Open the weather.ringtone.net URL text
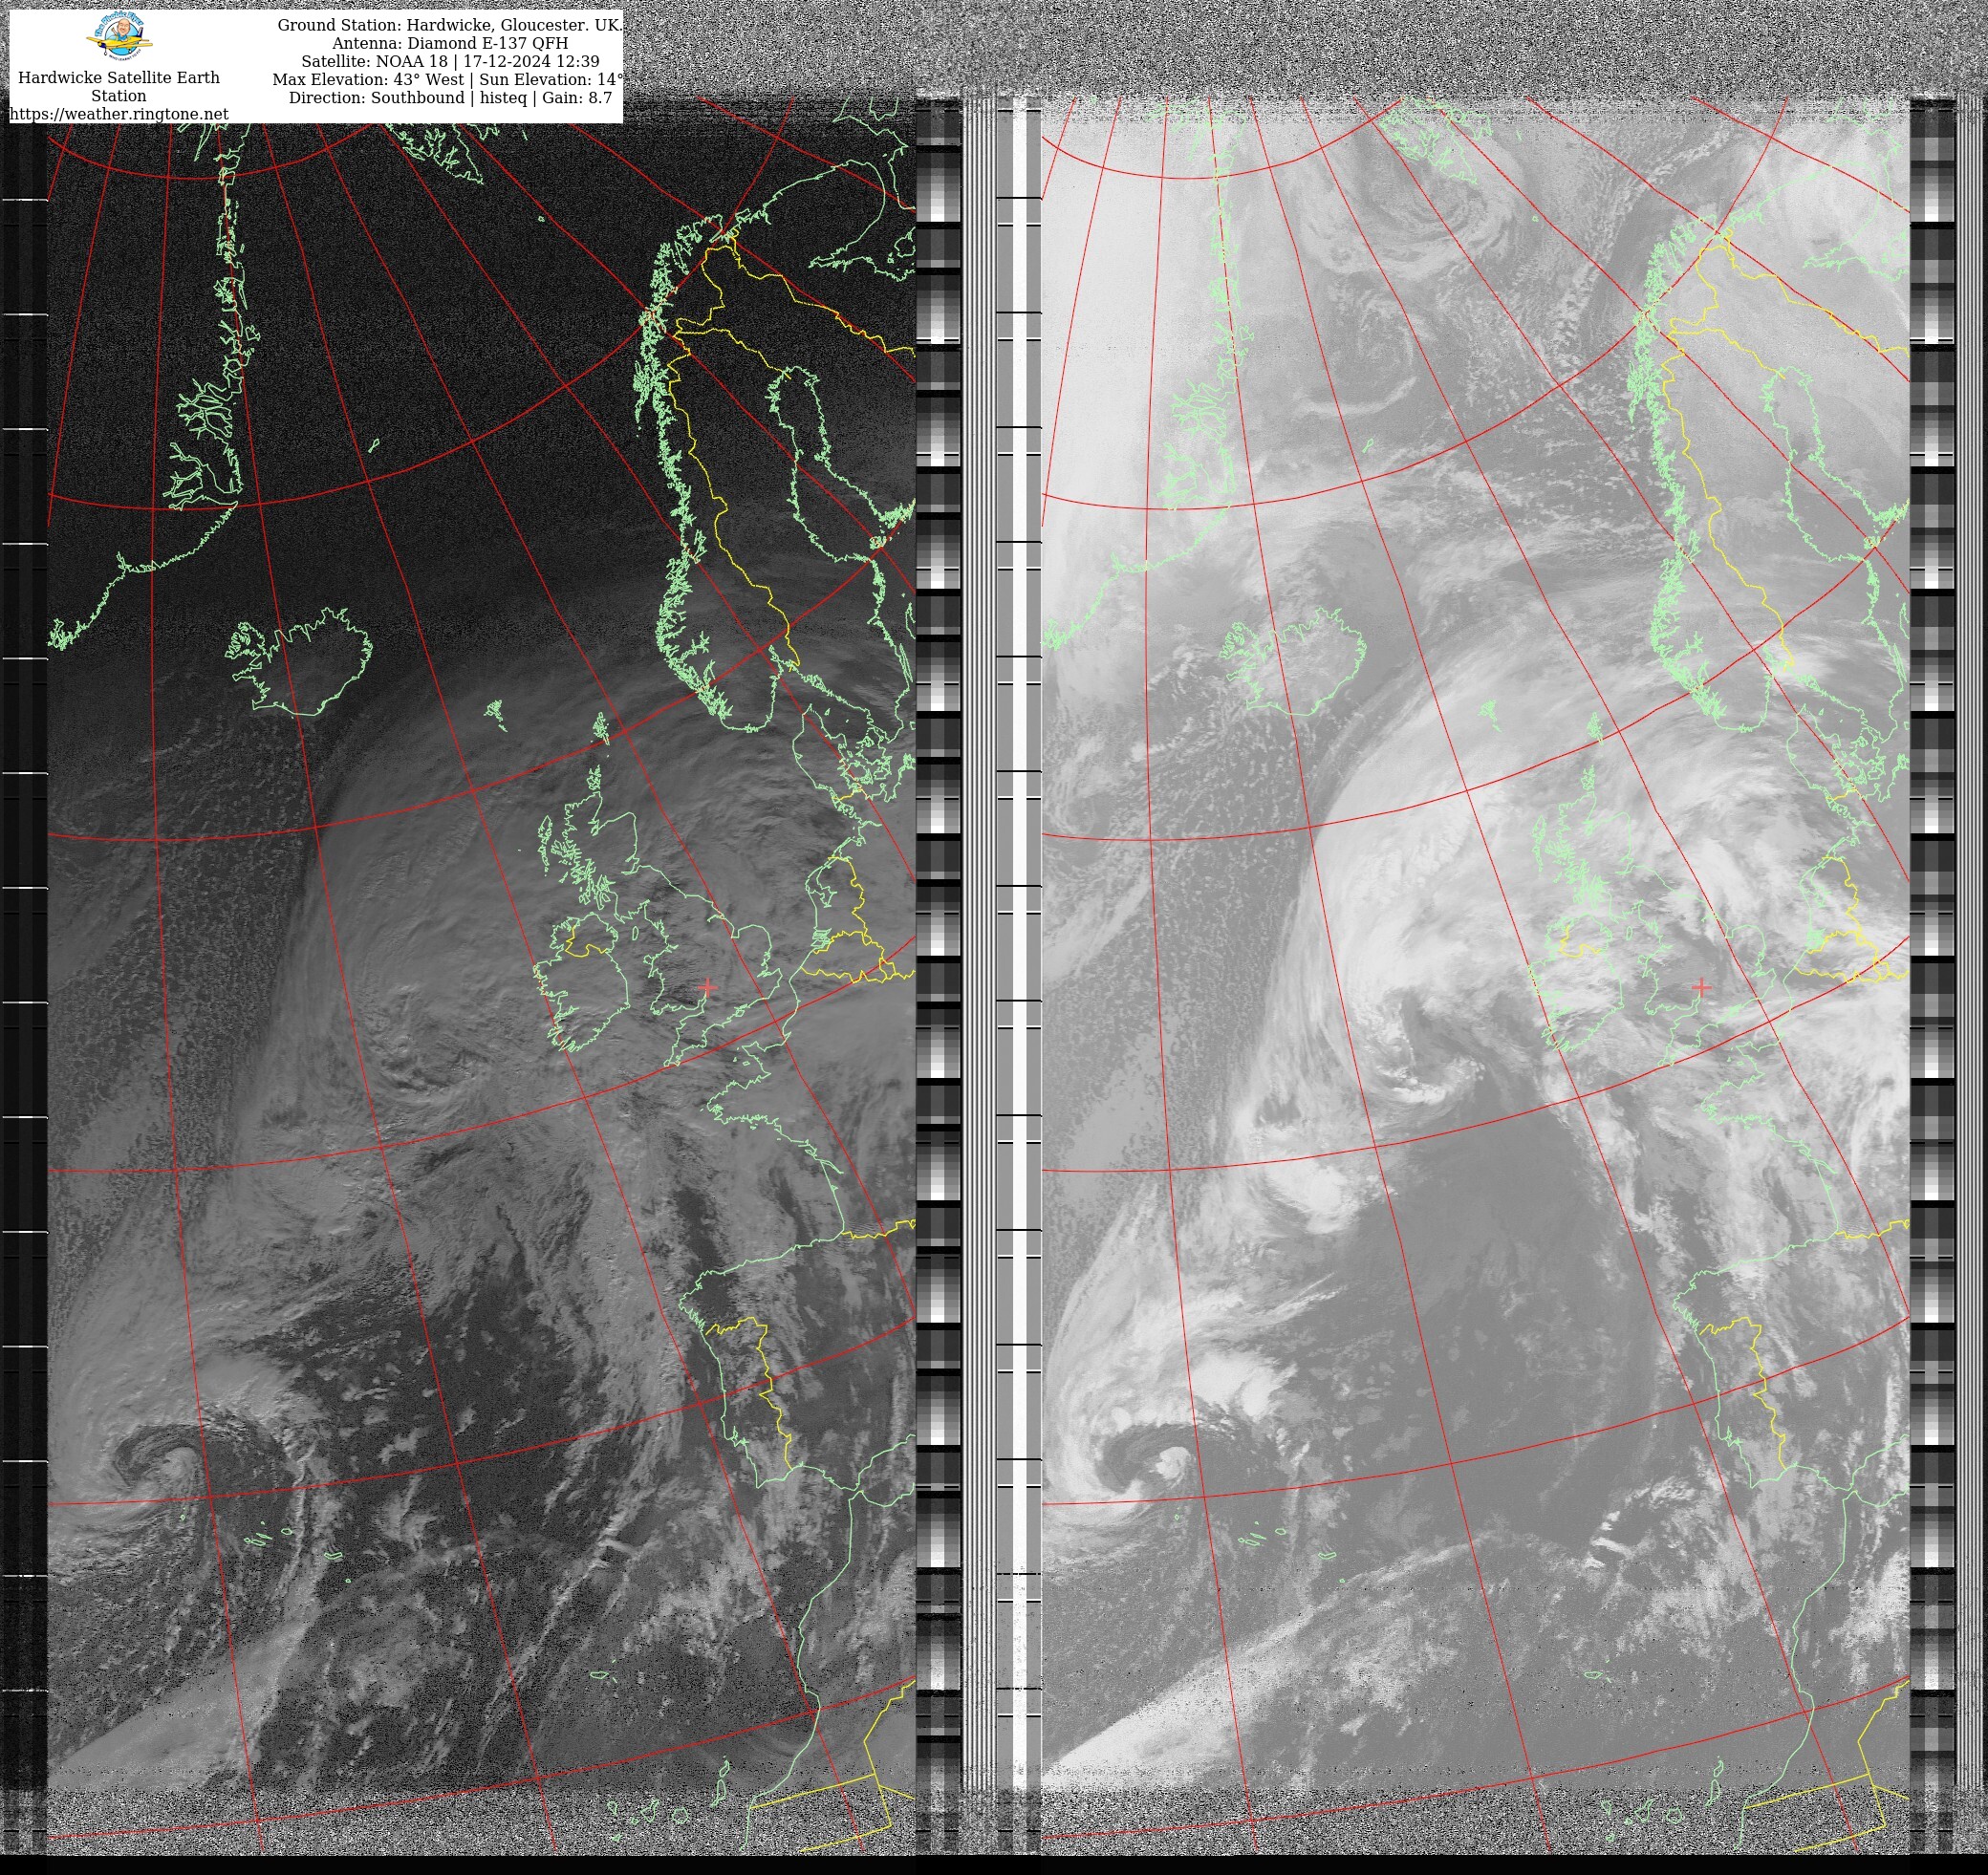The image size is (1988, 1875). click(118, 114)
